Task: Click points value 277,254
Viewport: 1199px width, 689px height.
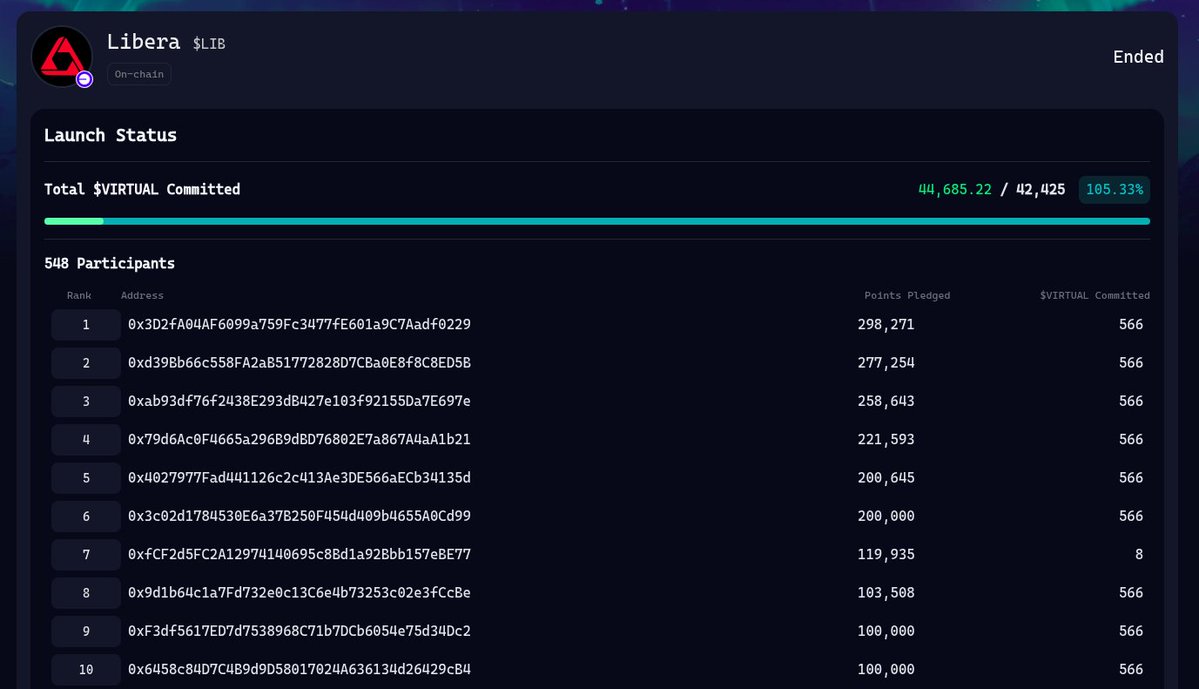Action: [885, 362]
